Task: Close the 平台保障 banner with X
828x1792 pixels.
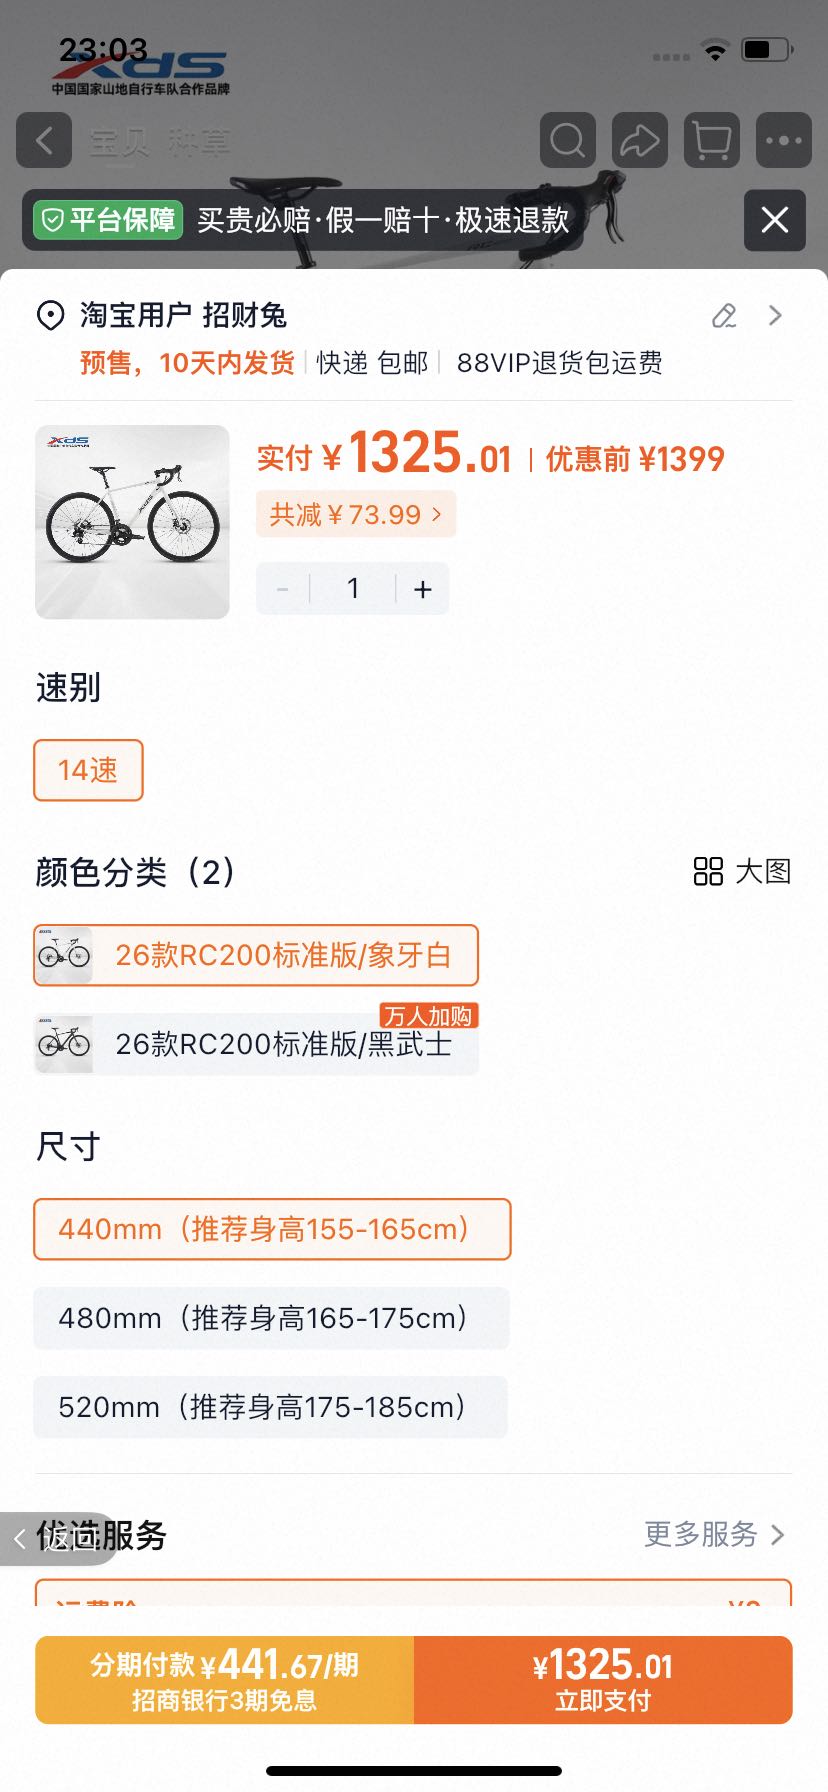Action: pos(775,220)
